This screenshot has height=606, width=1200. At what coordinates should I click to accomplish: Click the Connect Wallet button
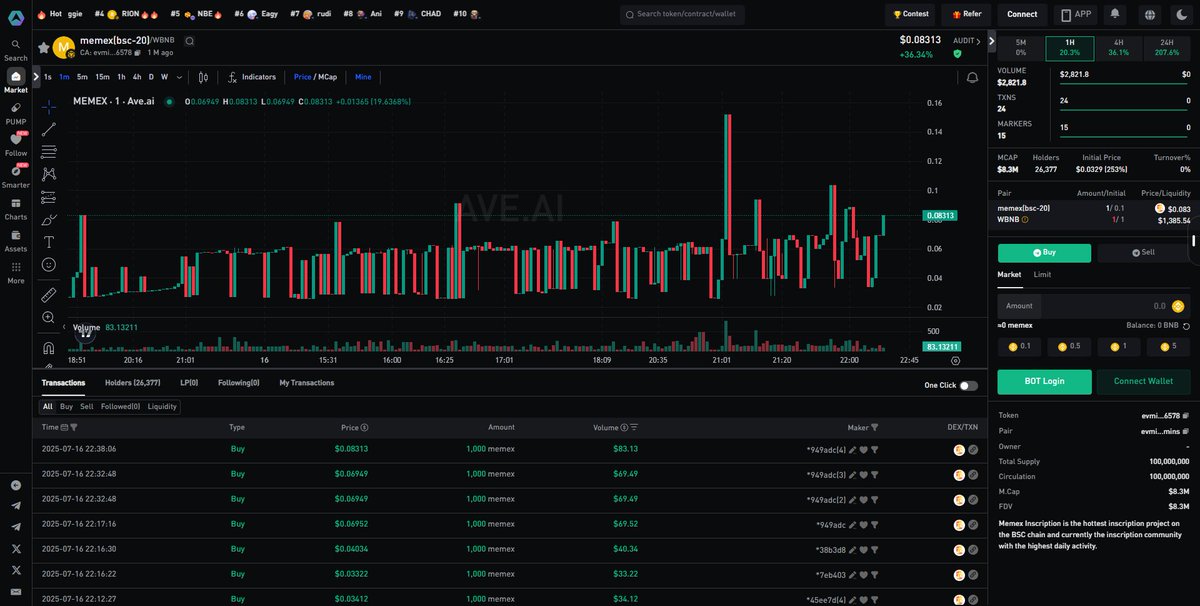[1144, 381]
